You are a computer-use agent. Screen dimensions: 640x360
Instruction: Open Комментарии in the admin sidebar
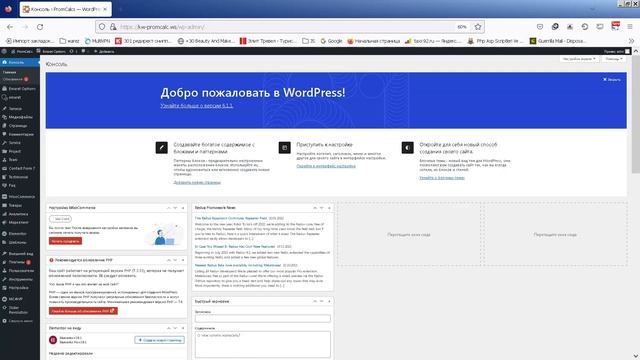(21, 134)
